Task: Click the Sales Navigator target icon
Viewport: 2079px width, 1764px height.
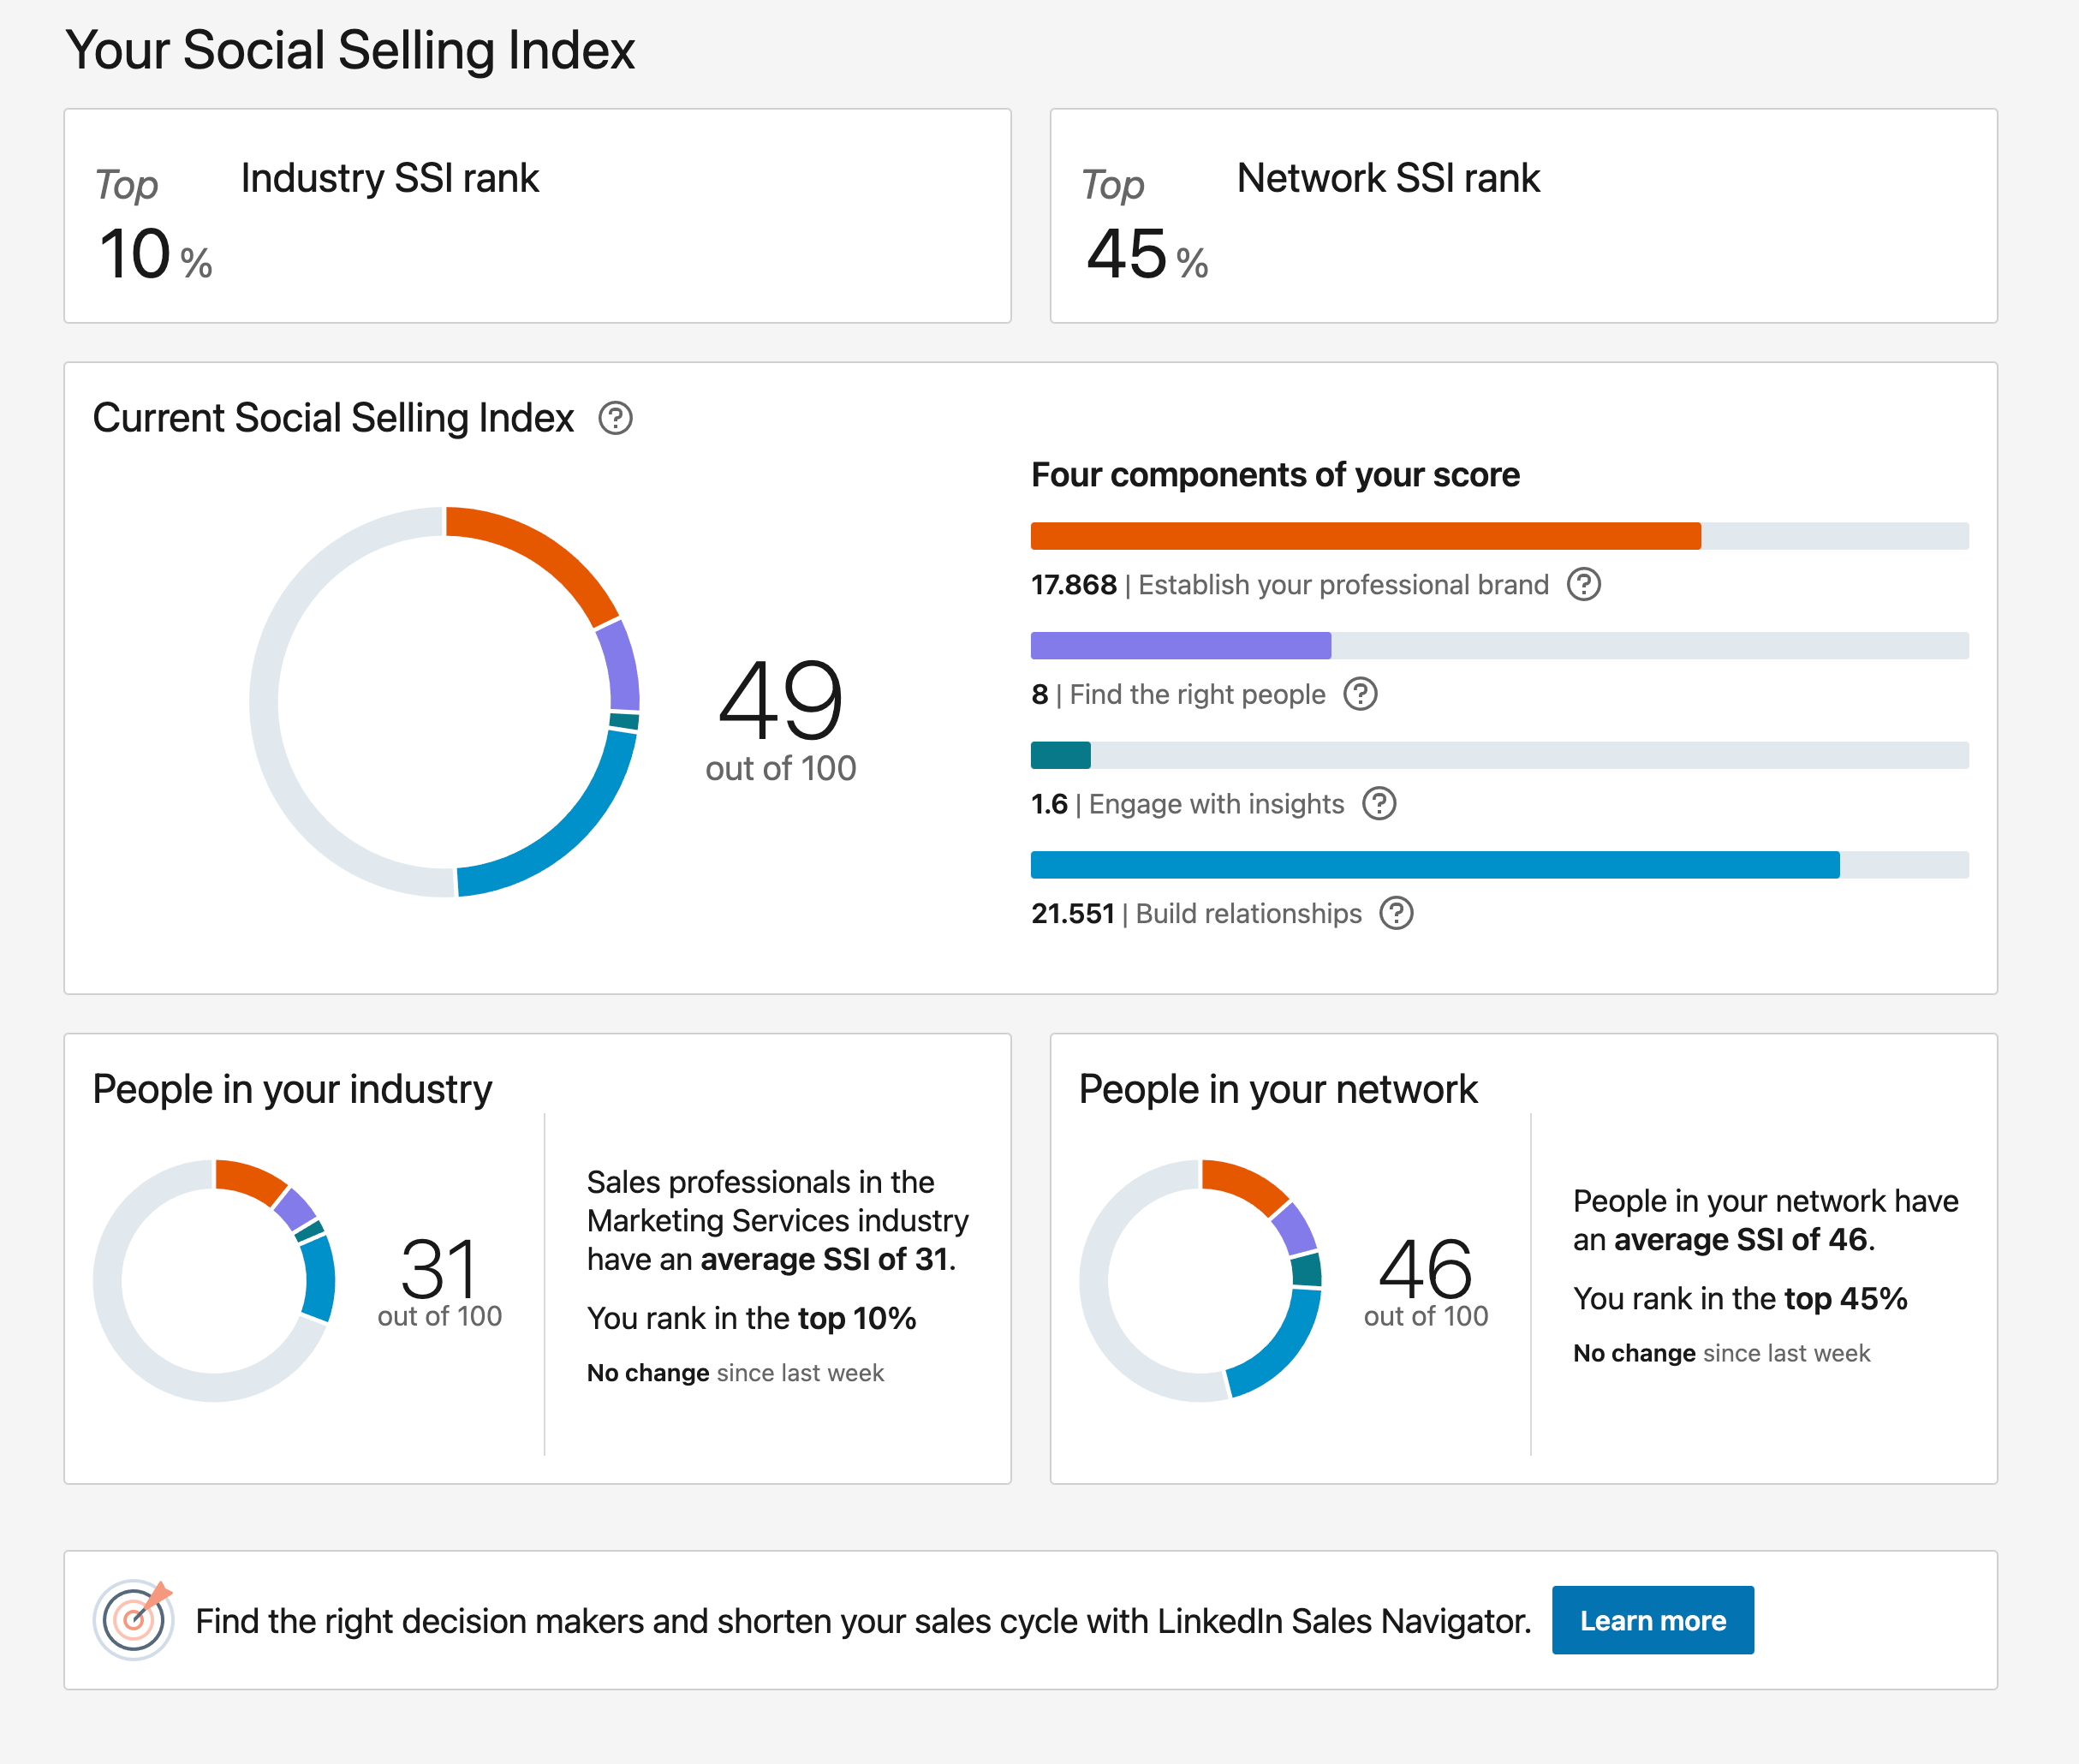Action: pyautogui.click(x=134, y=1619)
